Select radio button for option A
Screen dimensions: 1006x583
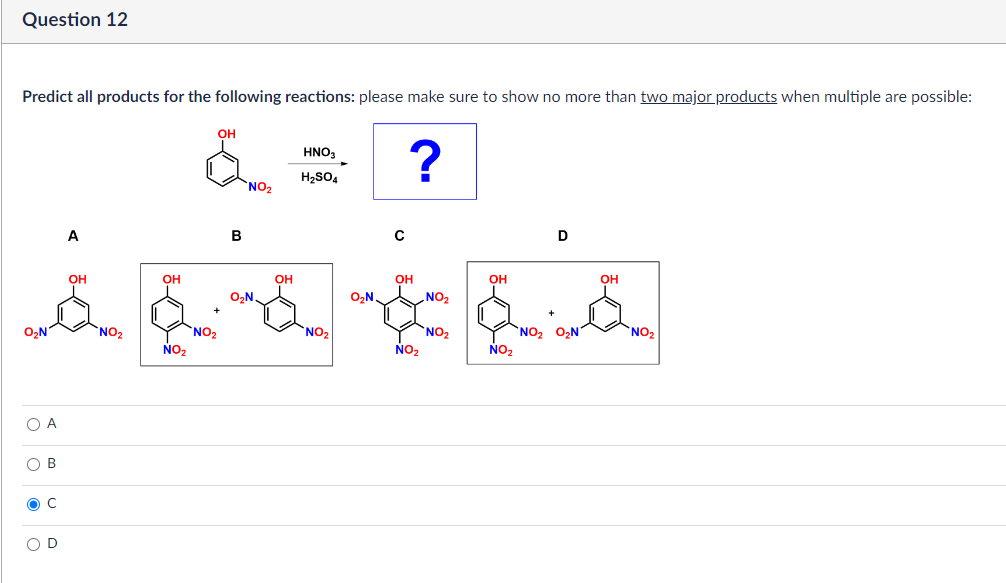tap(33, 424)
